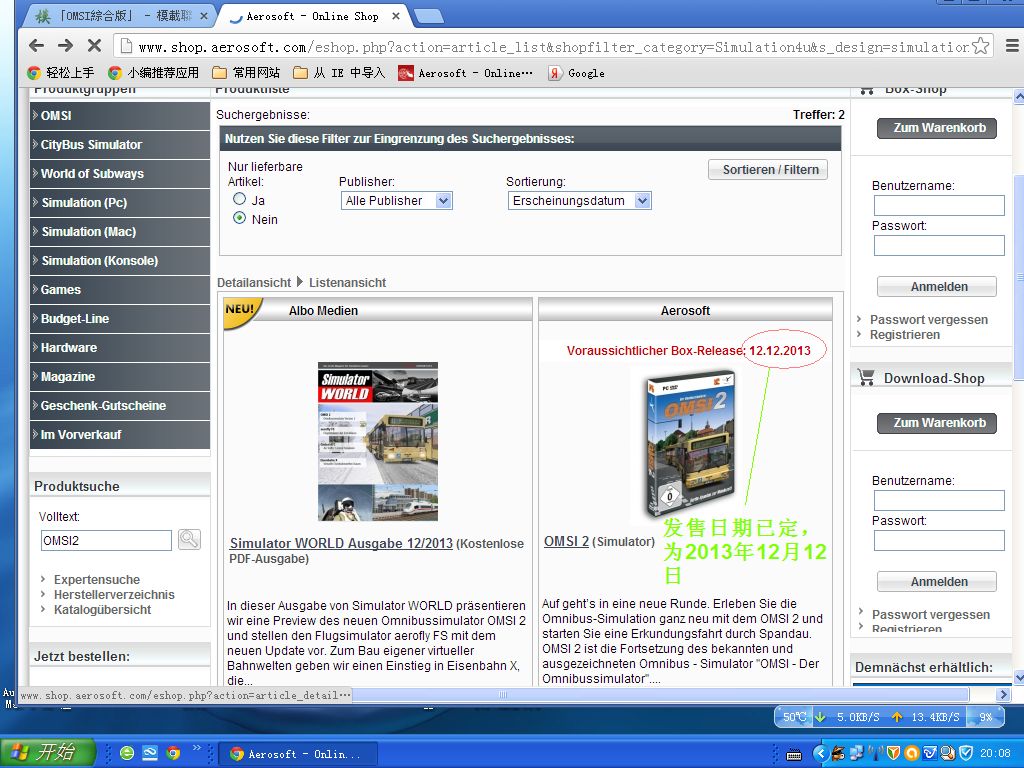This screenshot has width=1024, height=768.
Task: Click the browser back arrow
Action: 37,46
